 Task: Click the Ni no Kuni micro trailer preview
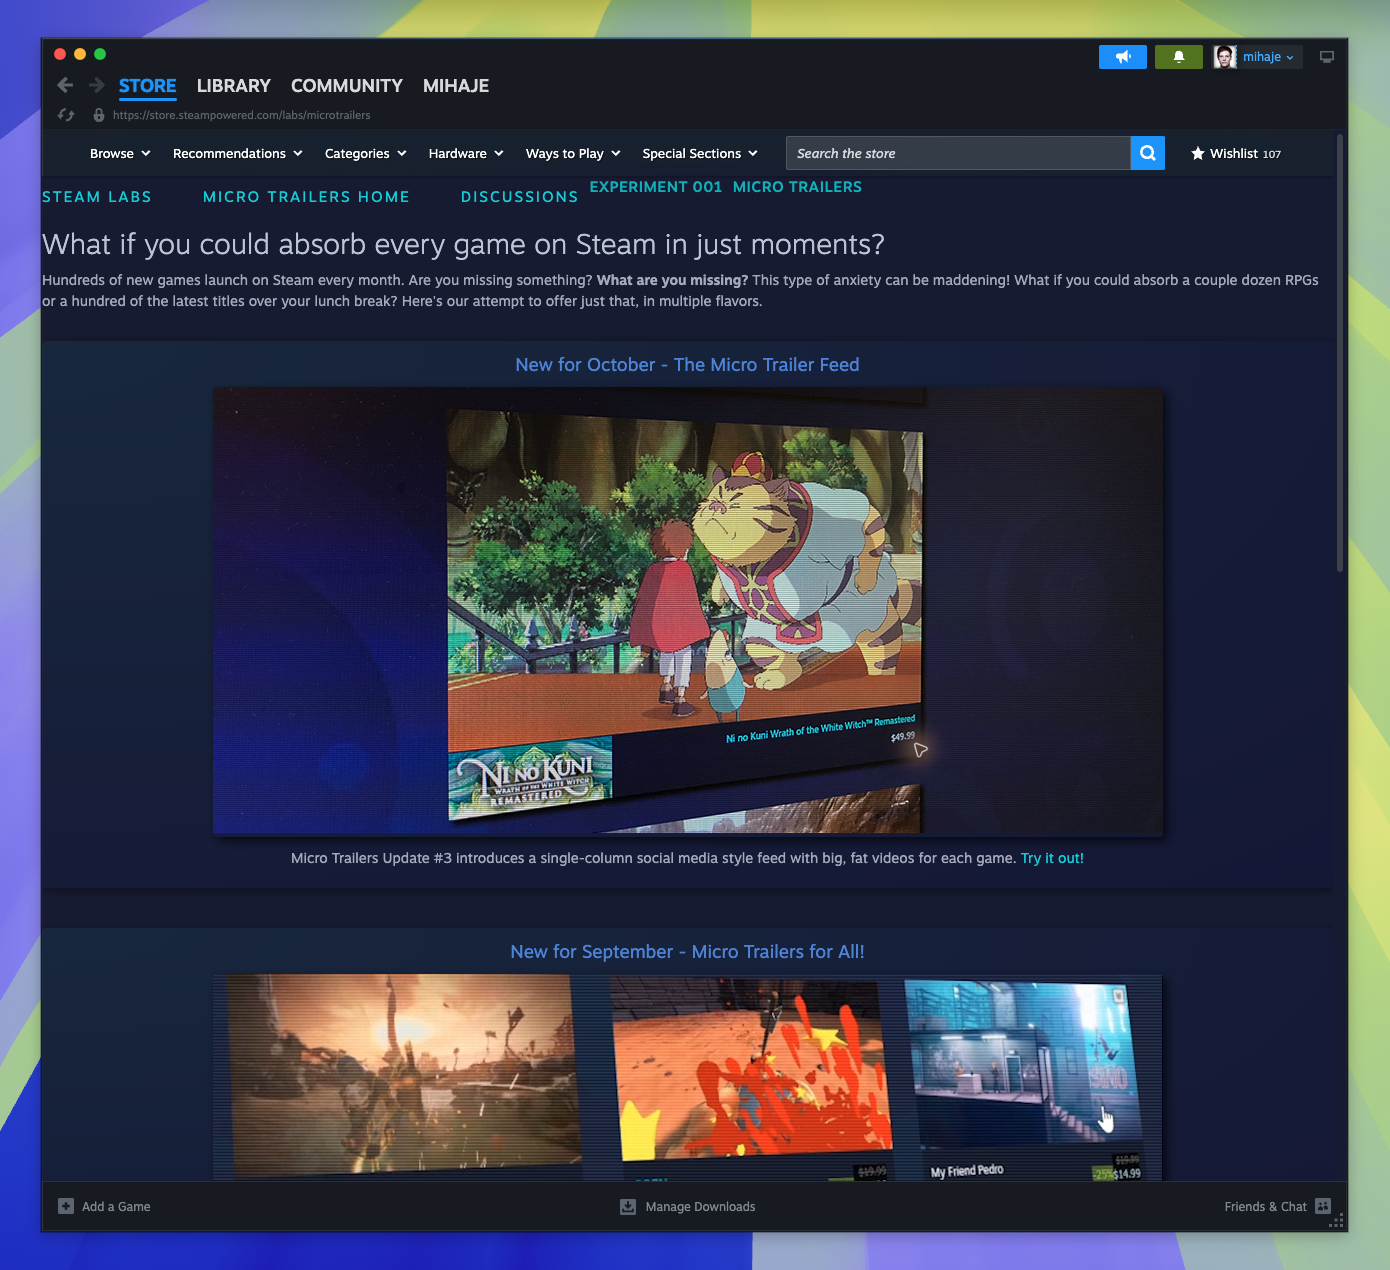click(688, 611)
